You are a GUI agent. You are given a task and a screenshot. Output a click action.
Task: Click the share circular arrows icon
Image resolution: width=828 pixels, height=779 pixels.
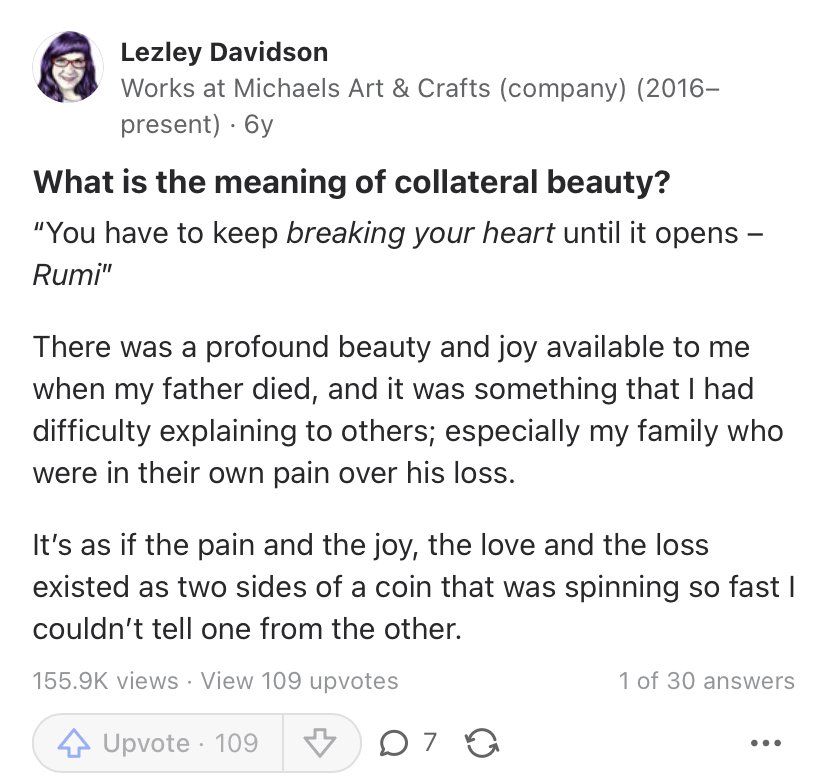click(x=482, y=743)
